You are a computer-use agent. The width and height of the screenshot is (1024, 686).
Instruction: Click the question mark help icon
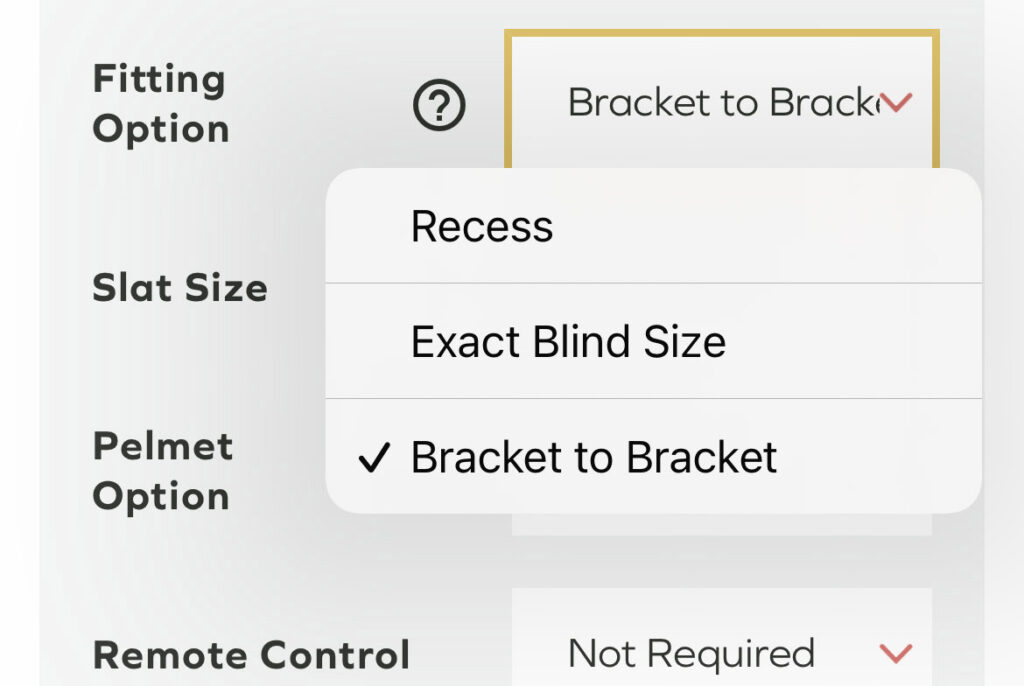pos(439,106)
